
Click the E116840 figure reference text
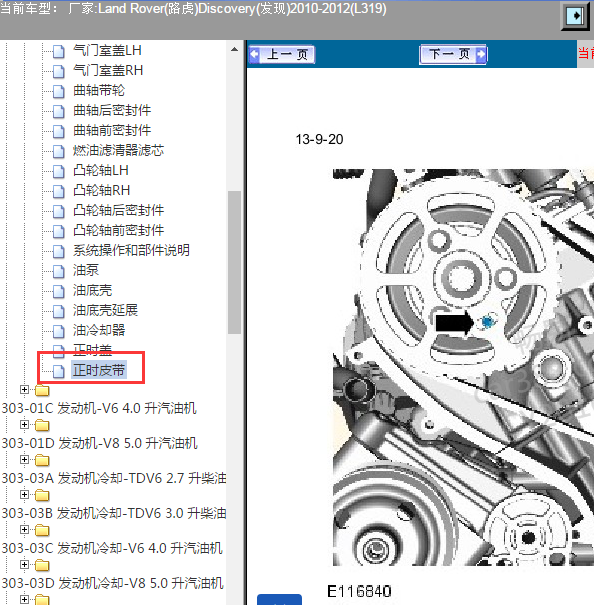coord(359,591)
